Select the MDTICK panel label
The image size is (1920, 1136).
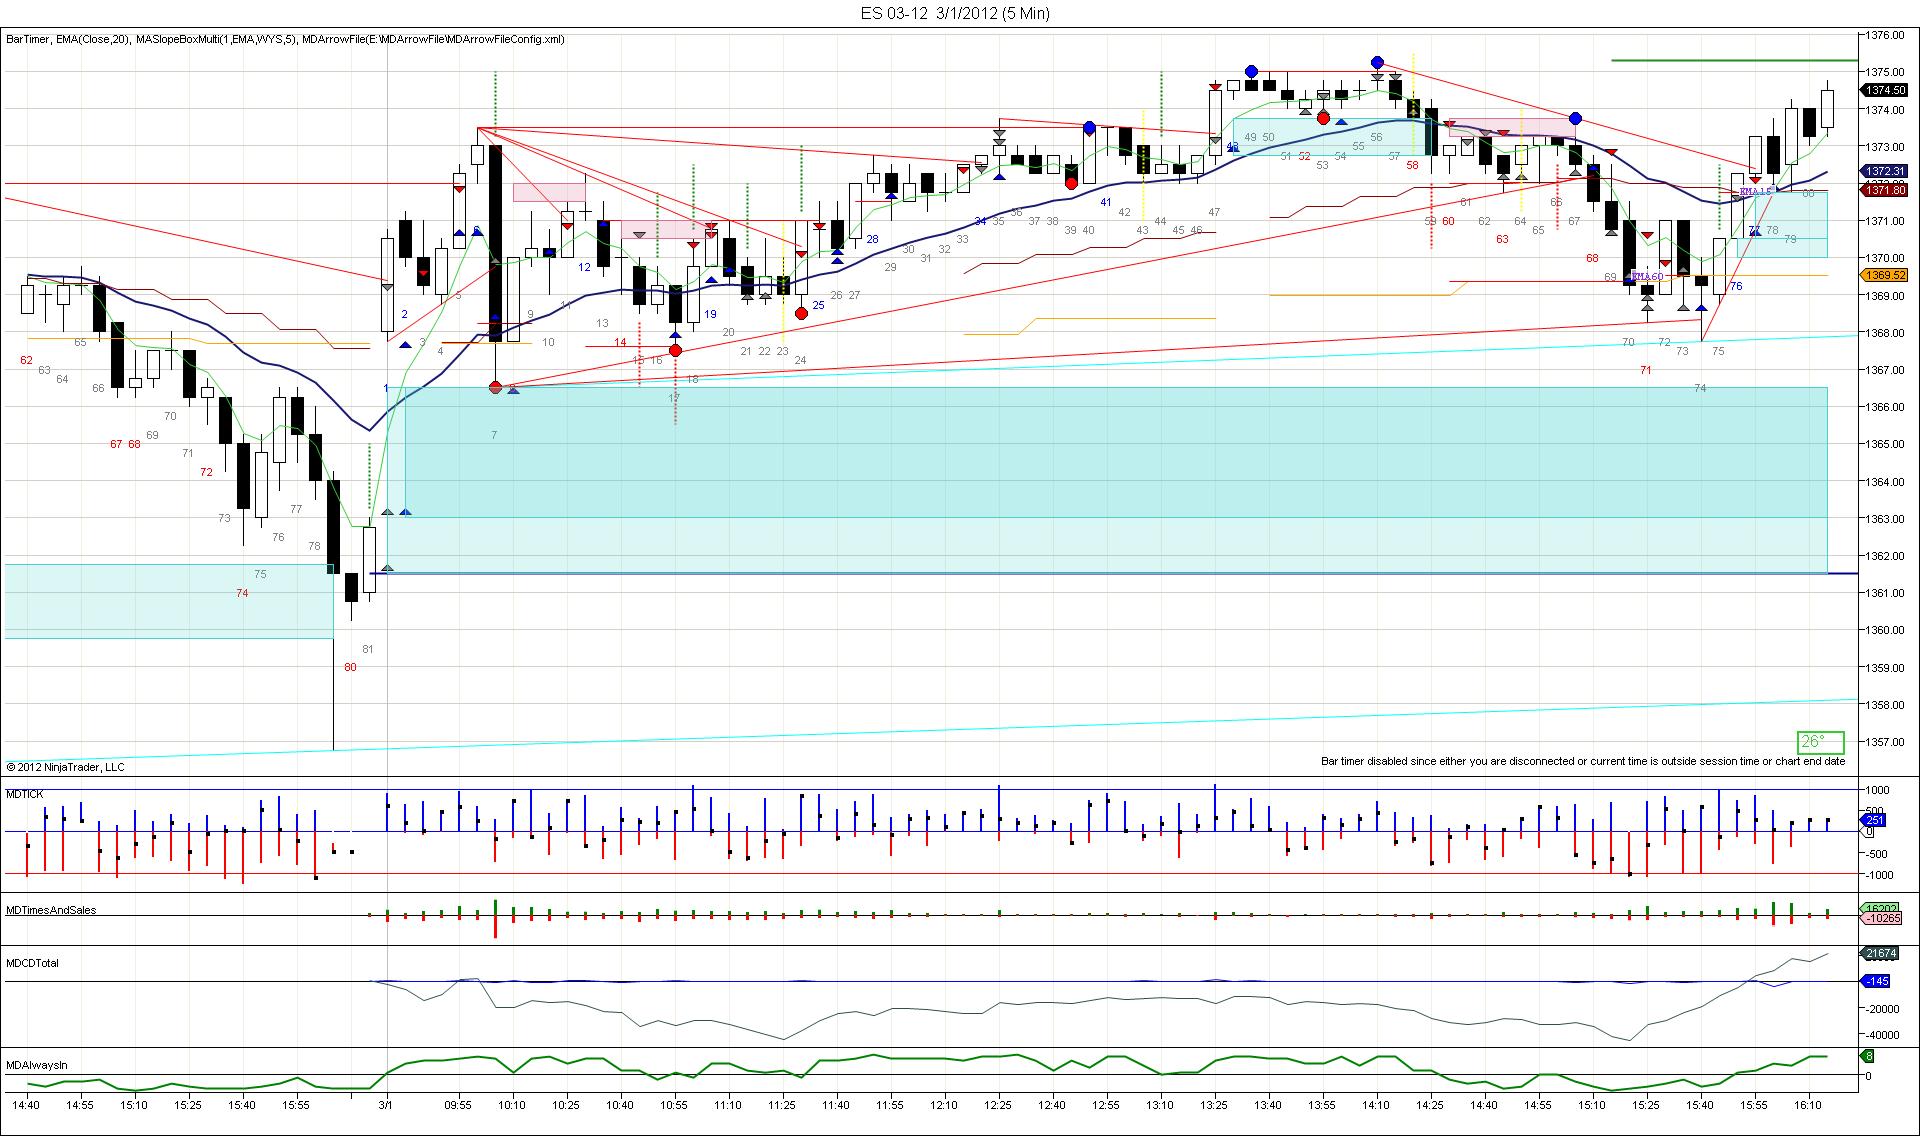tap(25, 794)
